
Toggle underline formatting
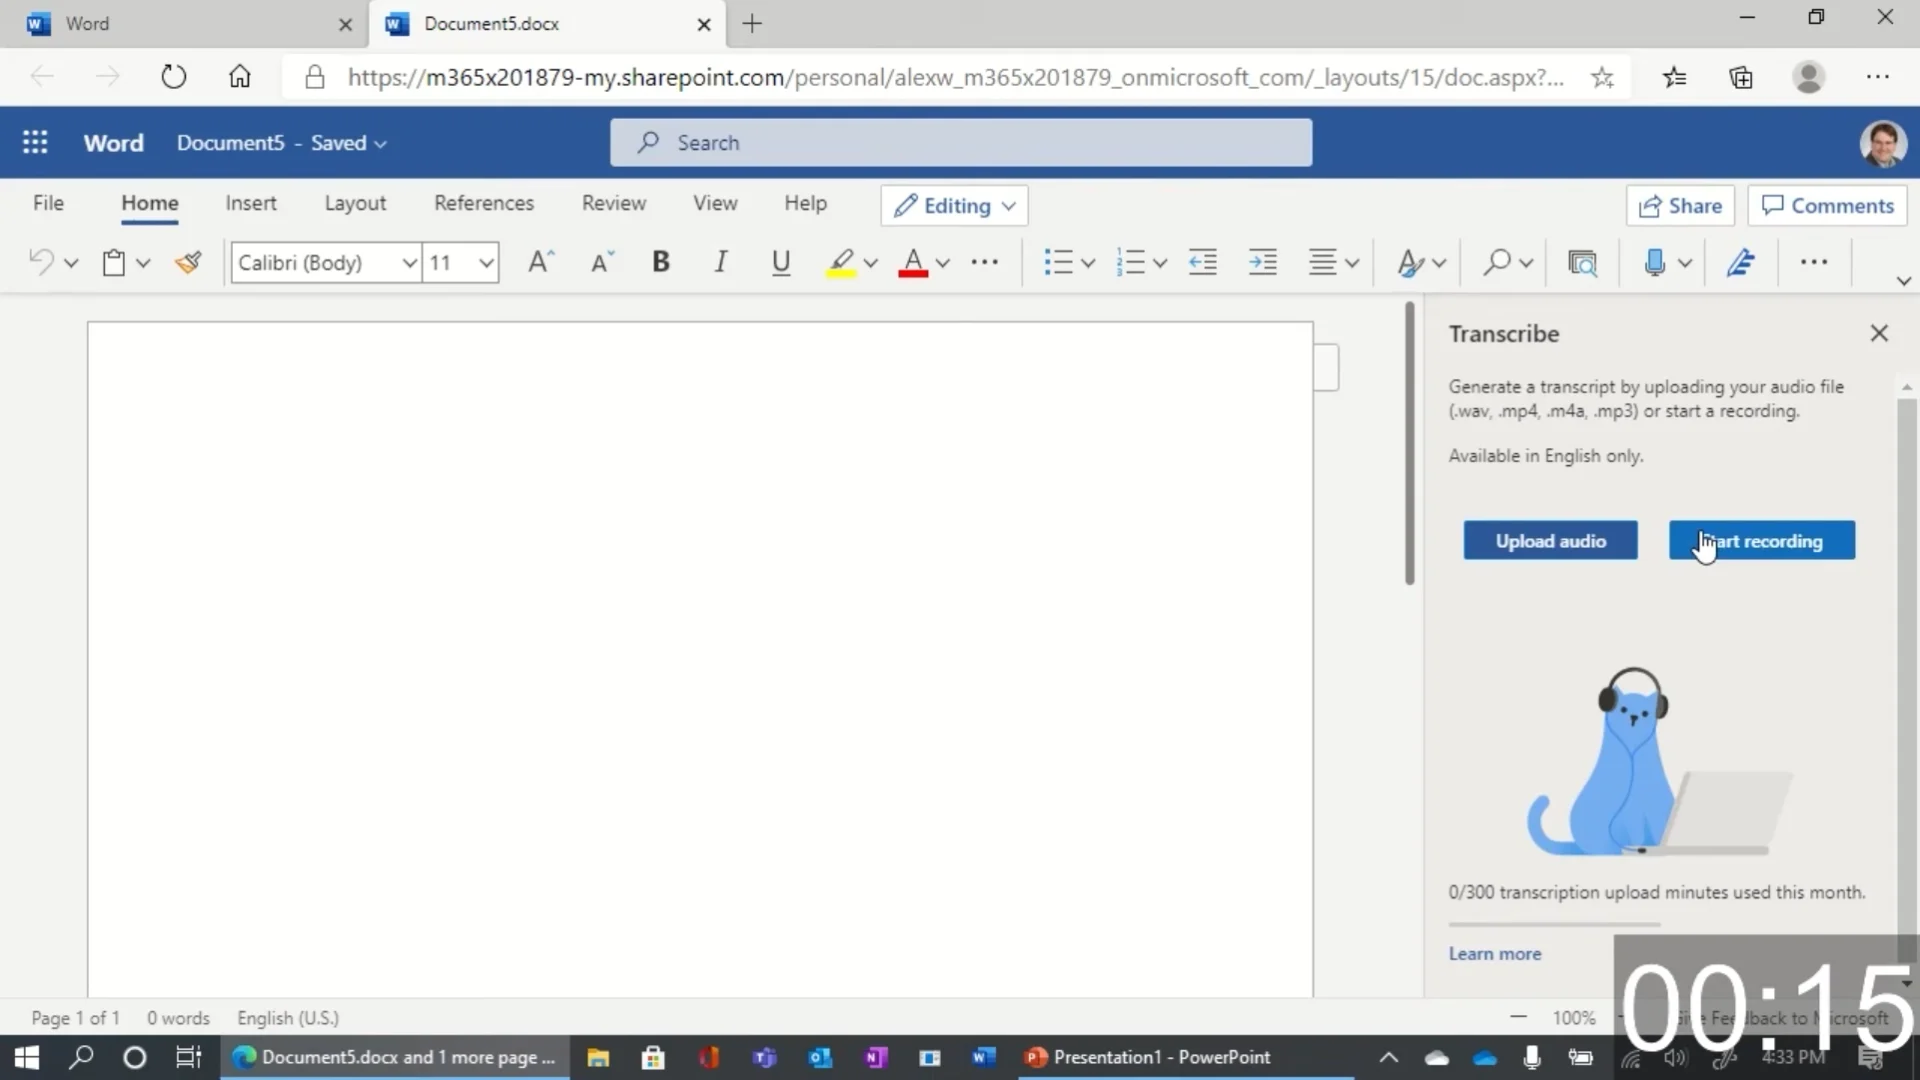click(781, 263)
